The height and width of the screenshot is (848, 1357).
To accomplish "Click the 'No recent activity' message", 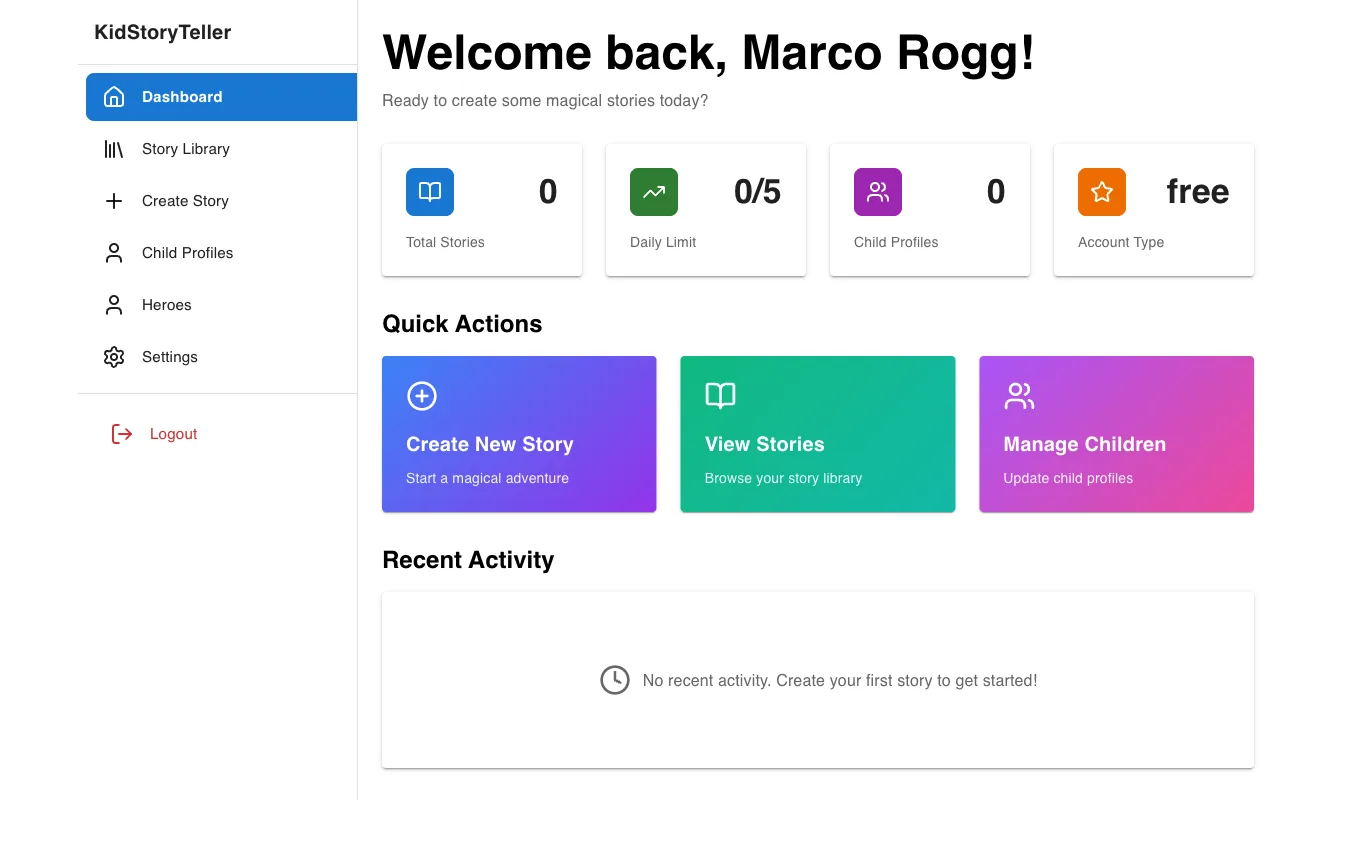I will [x=840, y=680].
